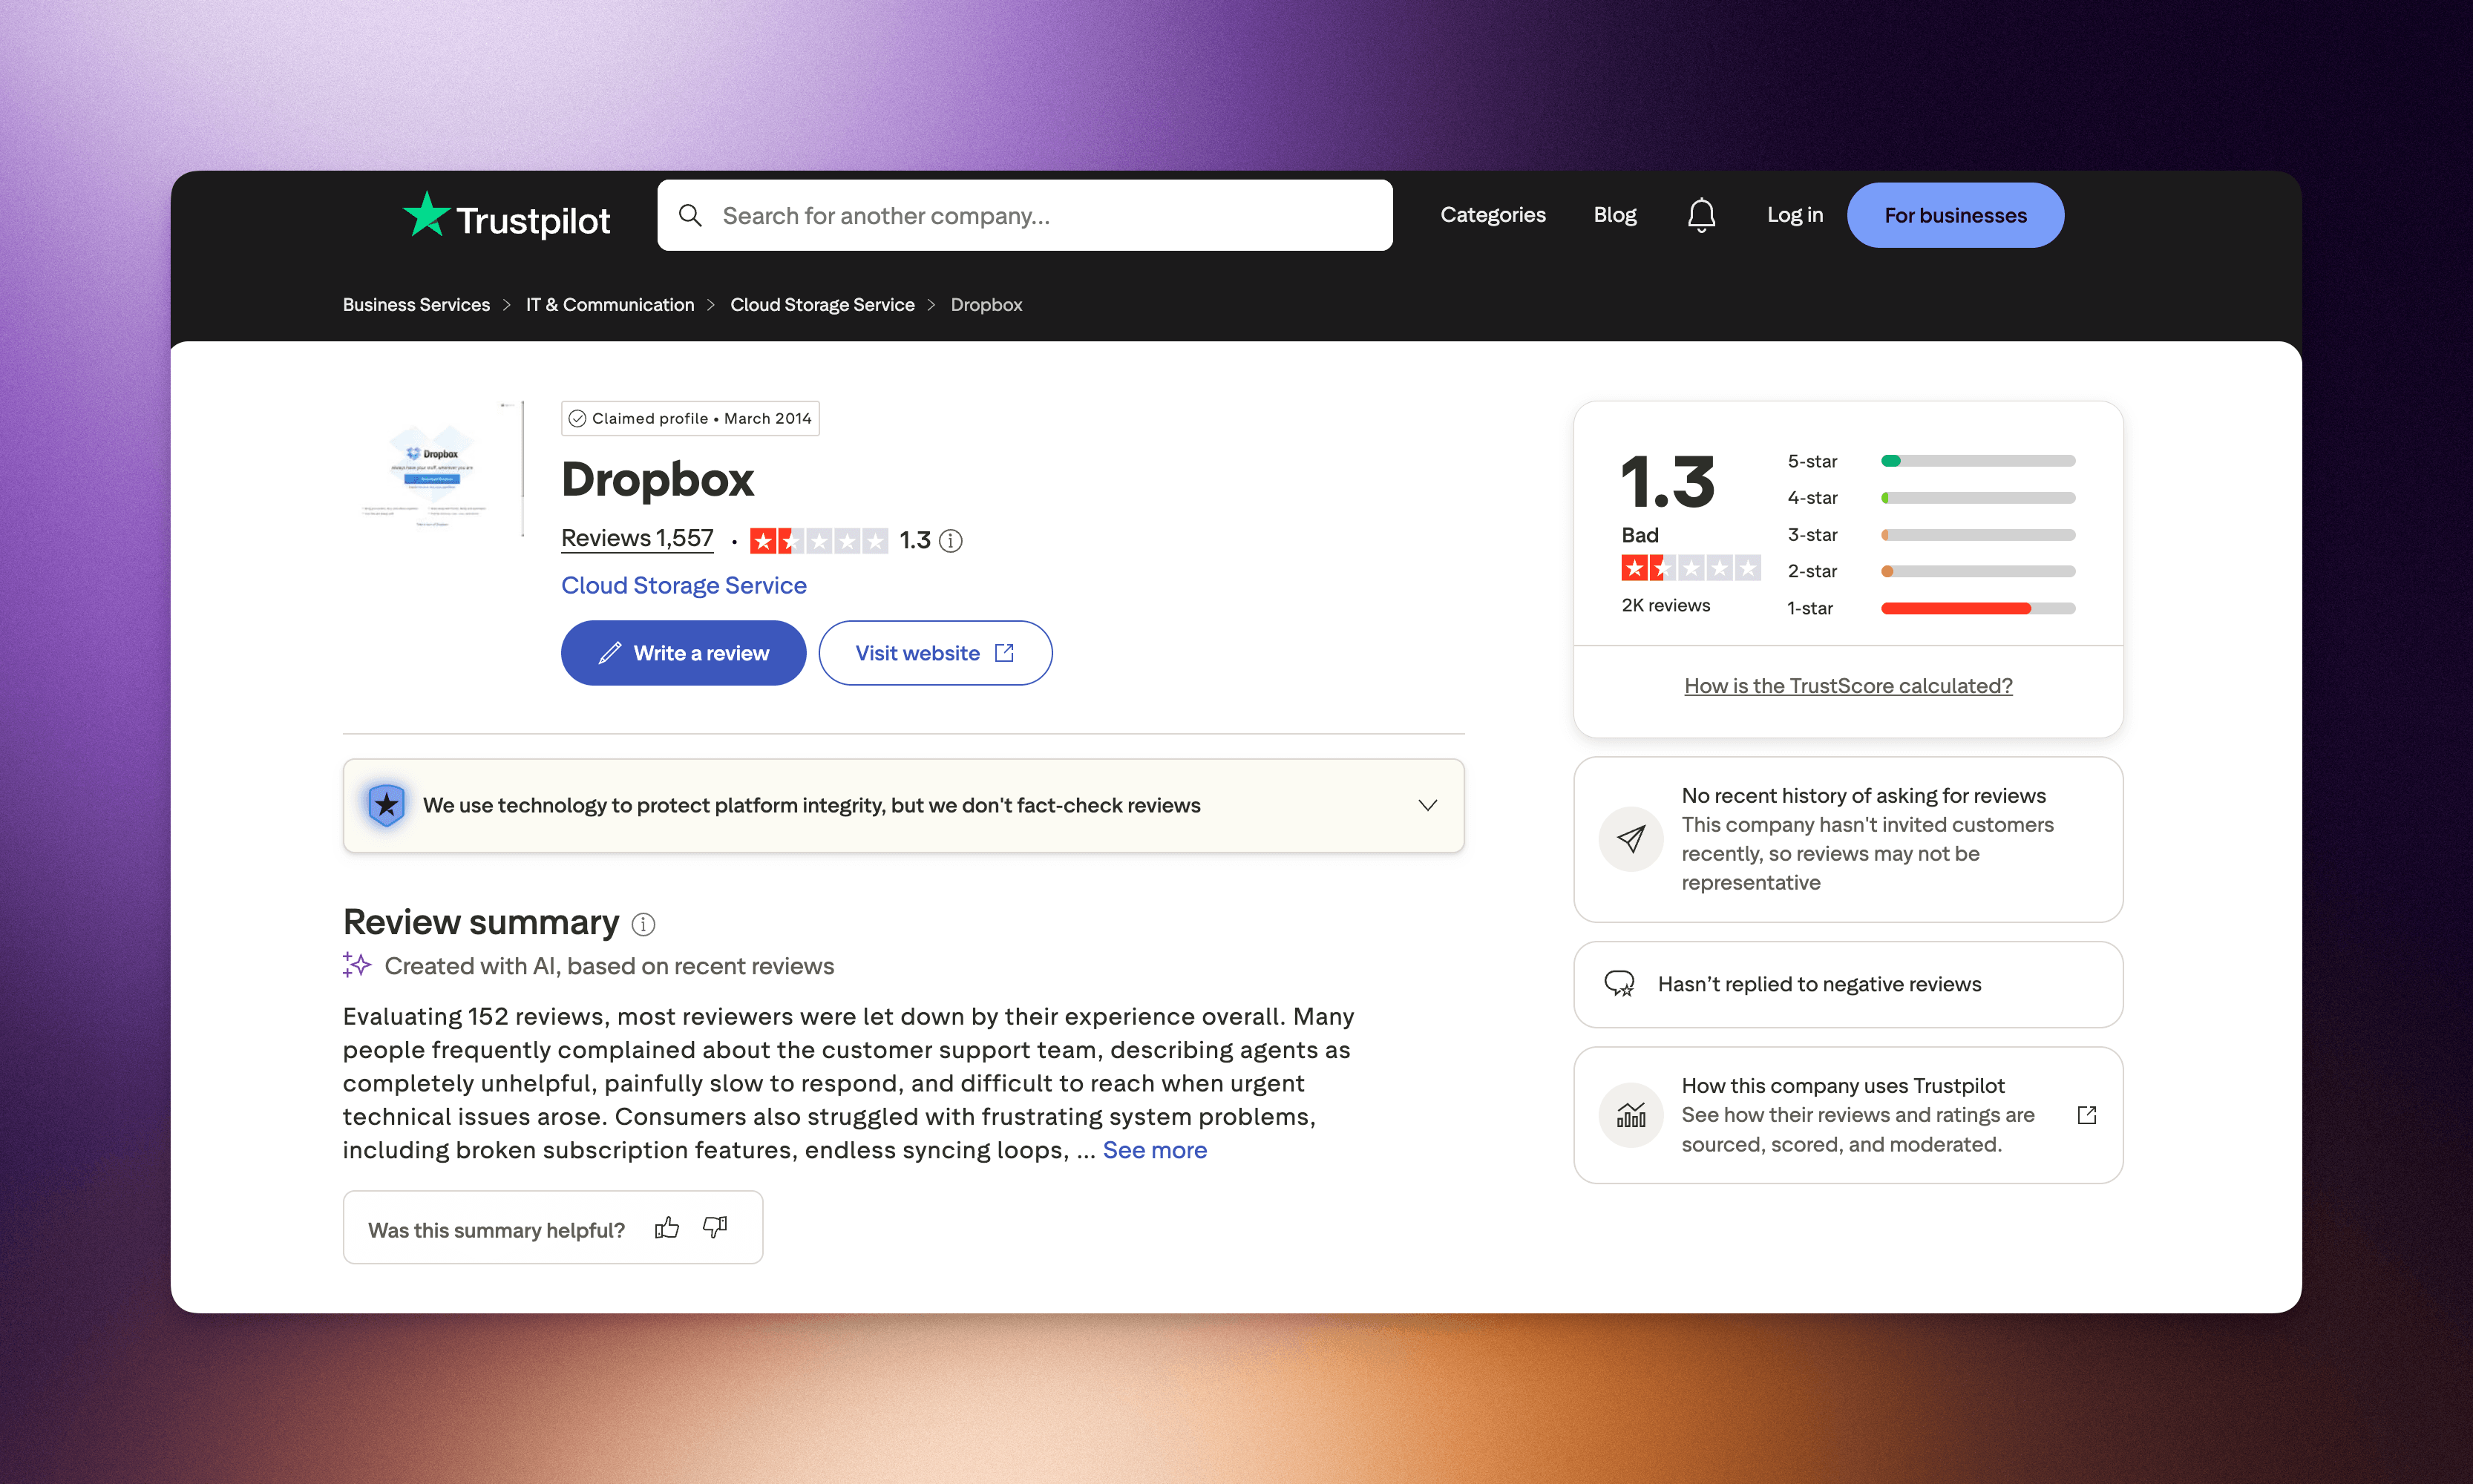Click the external link icon in company usage card
Image resolution: width=2473 pixels, height=1484 pixels.
pos(2087,1115)
